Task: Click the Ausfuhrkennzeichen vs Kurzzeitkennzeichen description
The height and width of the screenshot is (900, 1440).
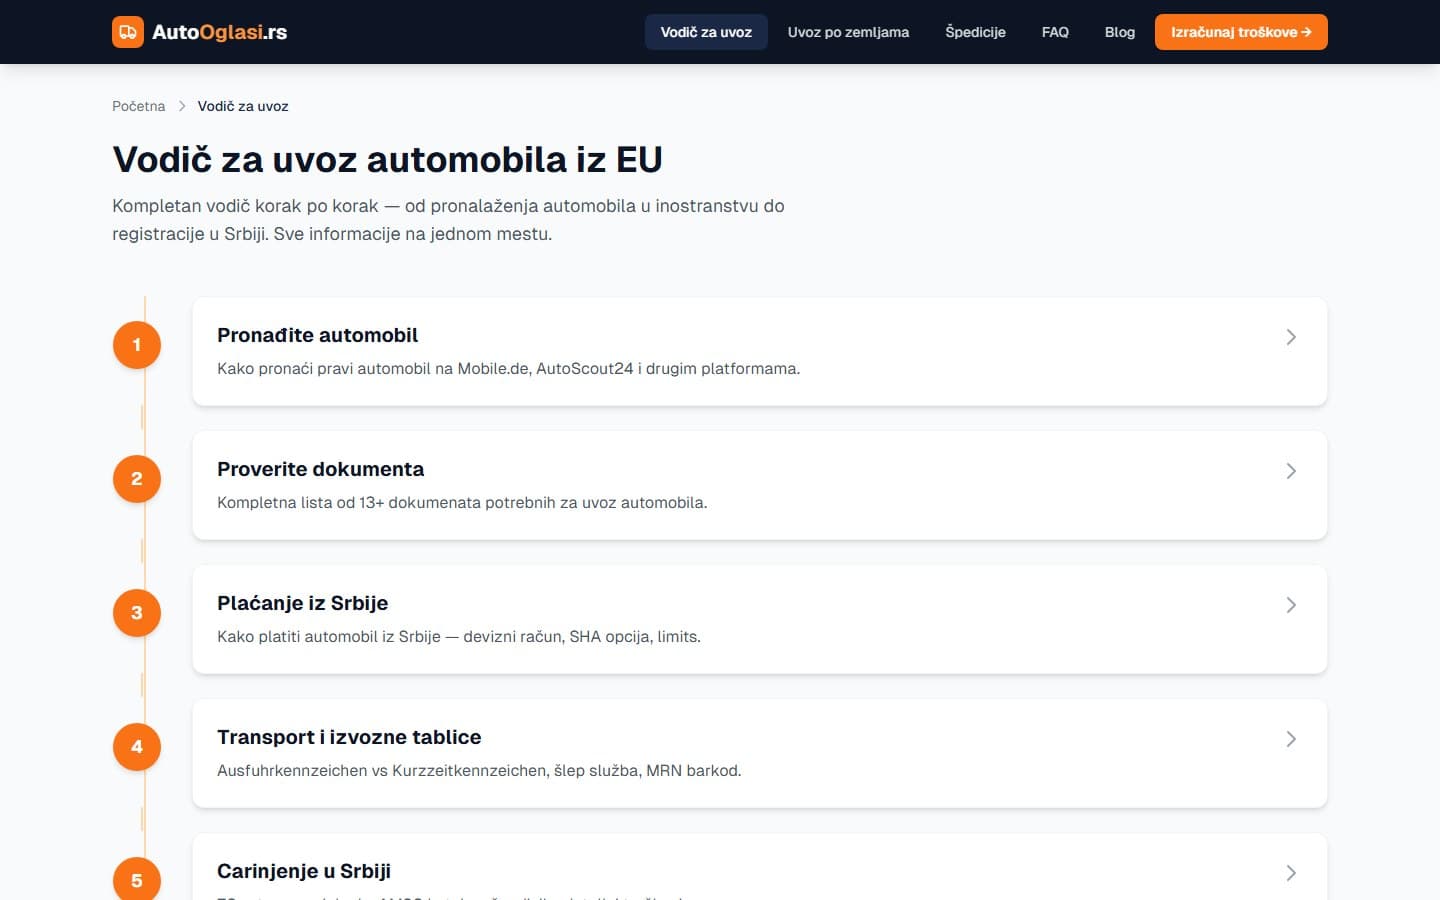Action: click(x=479, y=771)
